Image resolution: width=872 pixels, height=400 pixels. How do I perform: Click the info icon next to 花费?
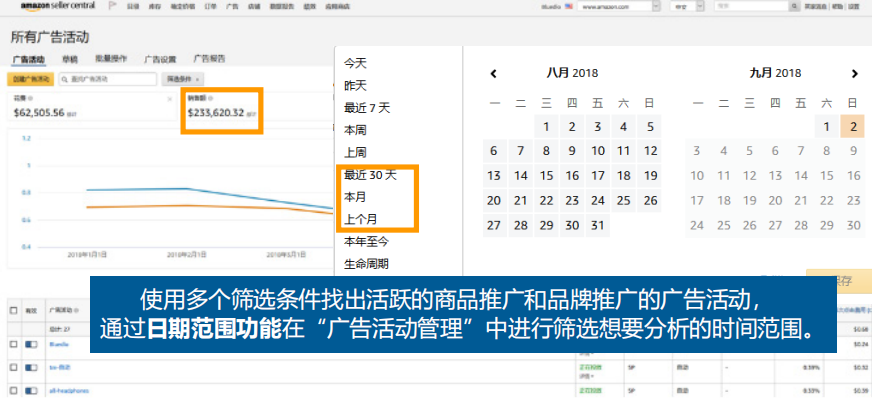tap(29, 98)
